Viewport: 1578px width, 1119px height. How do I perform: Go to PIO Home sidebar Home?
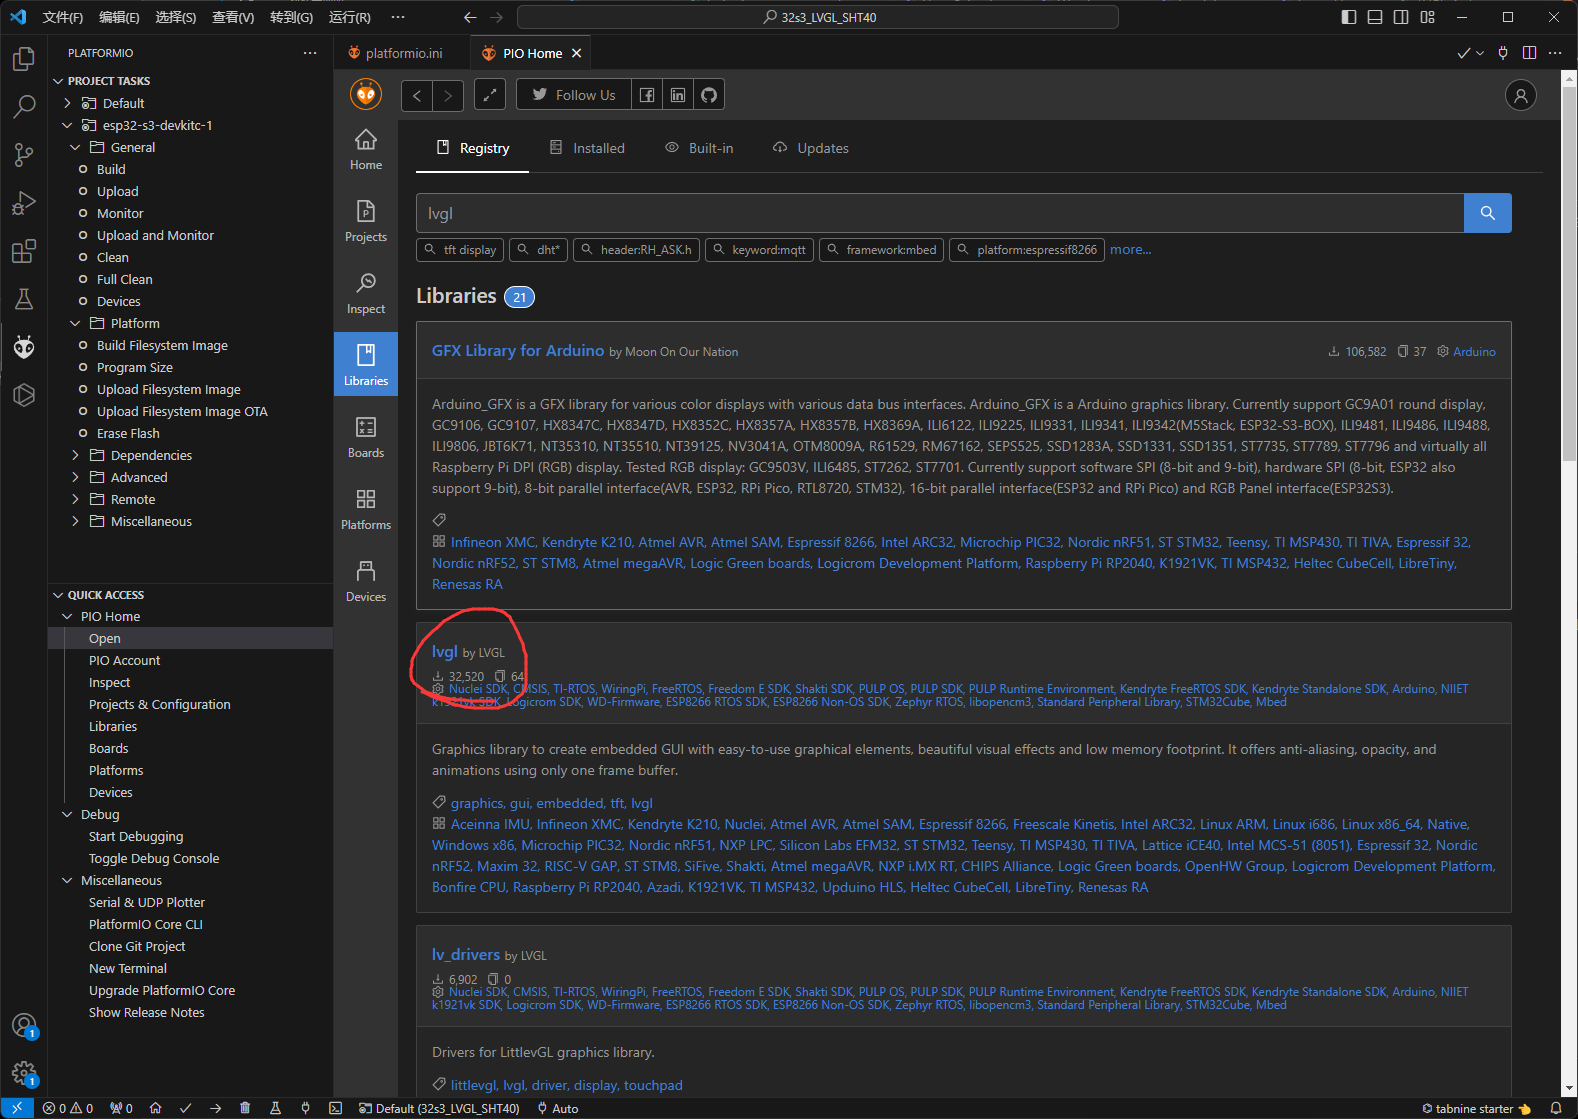click(366, 150)
